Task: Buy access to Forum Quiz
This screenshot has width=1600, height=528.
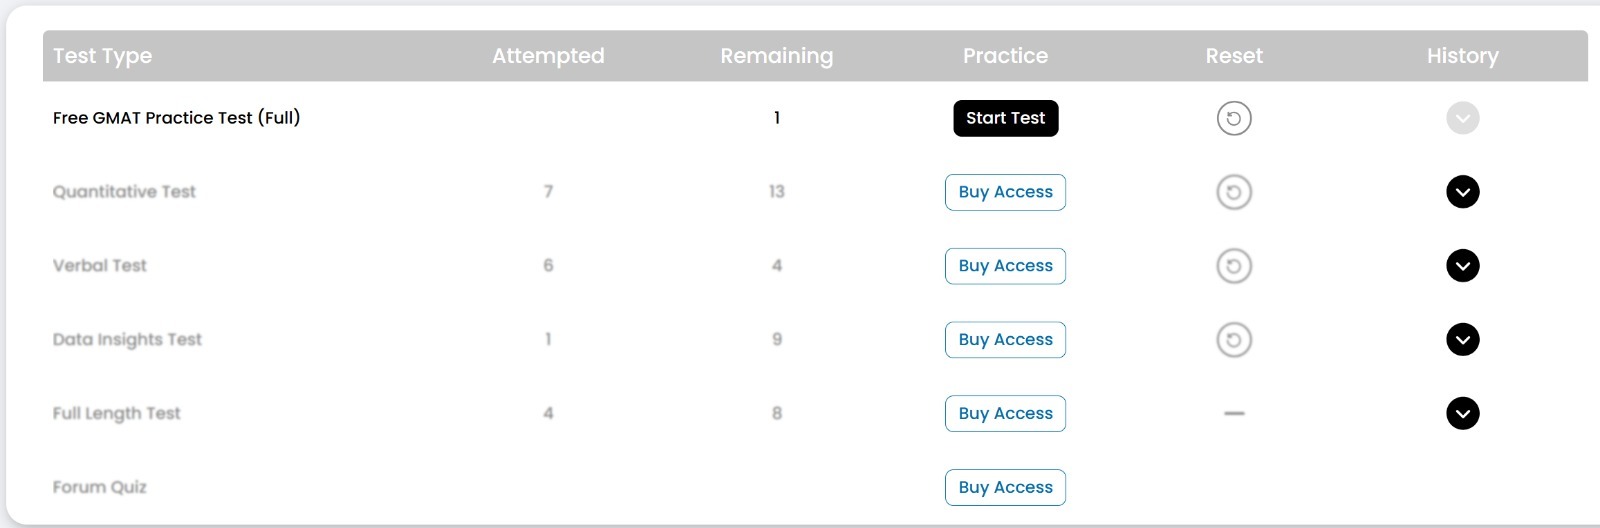Action: [x=1005, y=488]
